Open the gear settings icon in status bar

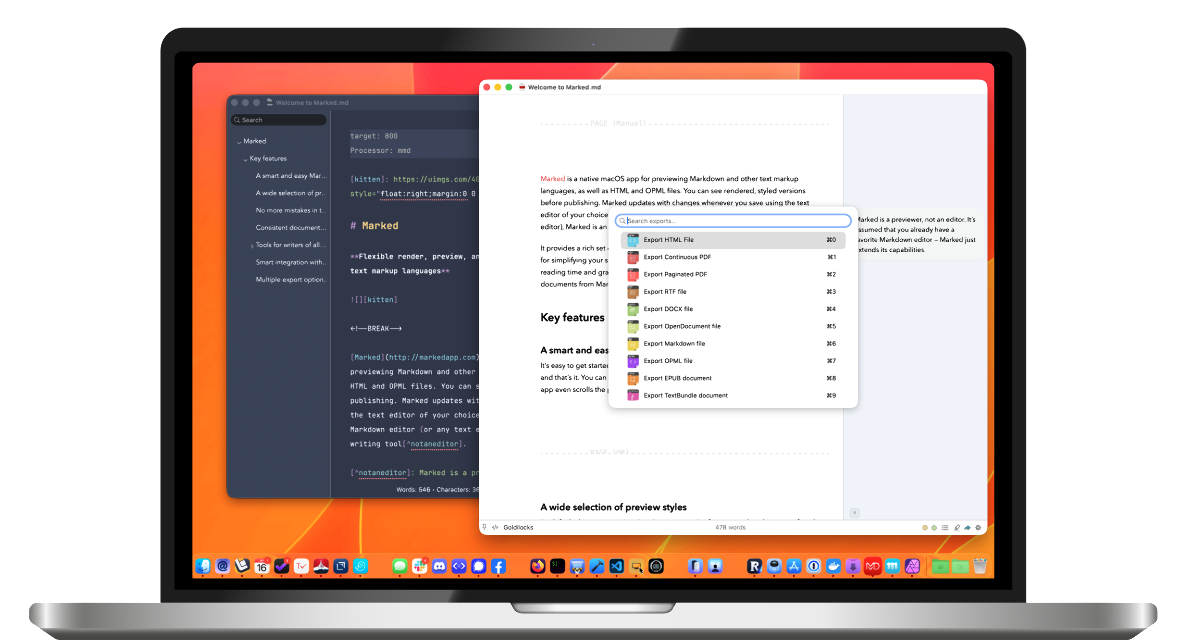click(978, 527)
